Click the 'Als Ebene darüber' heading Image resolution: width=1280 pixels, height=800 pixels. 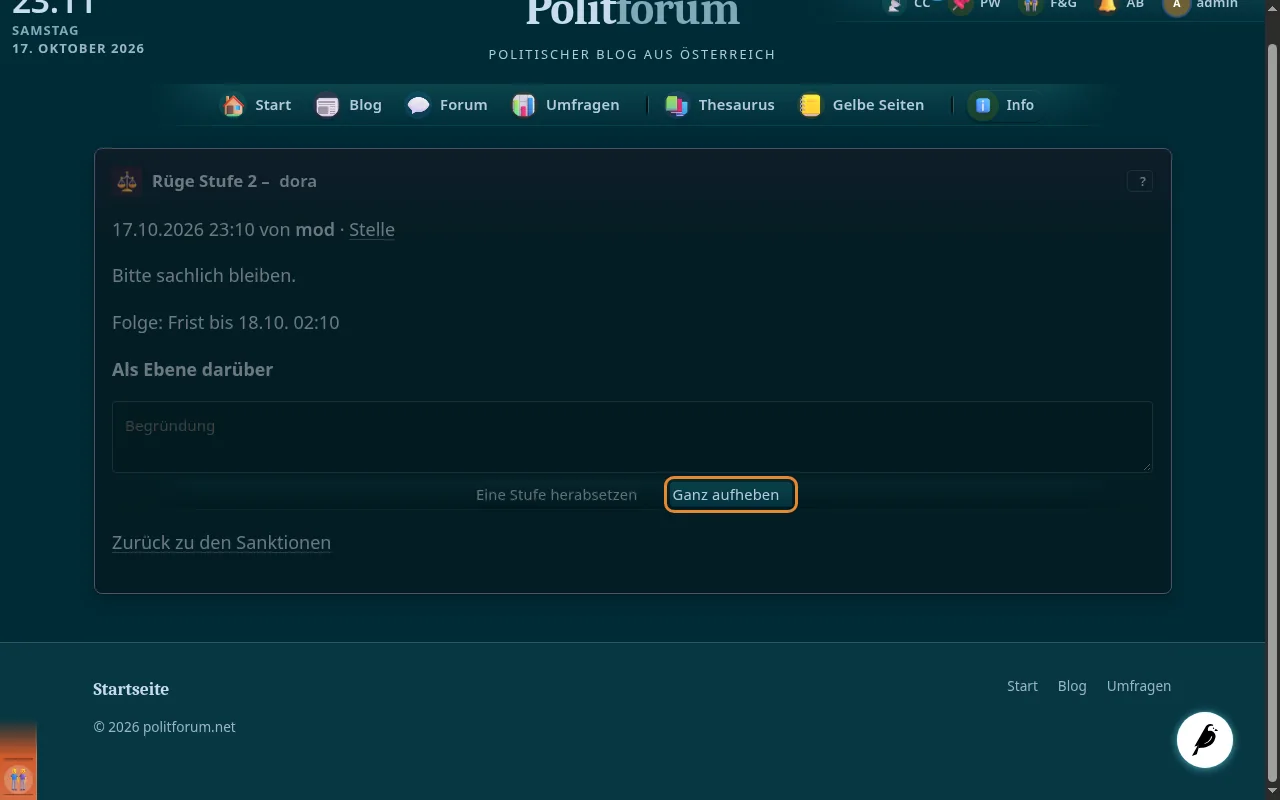point(192,369)
